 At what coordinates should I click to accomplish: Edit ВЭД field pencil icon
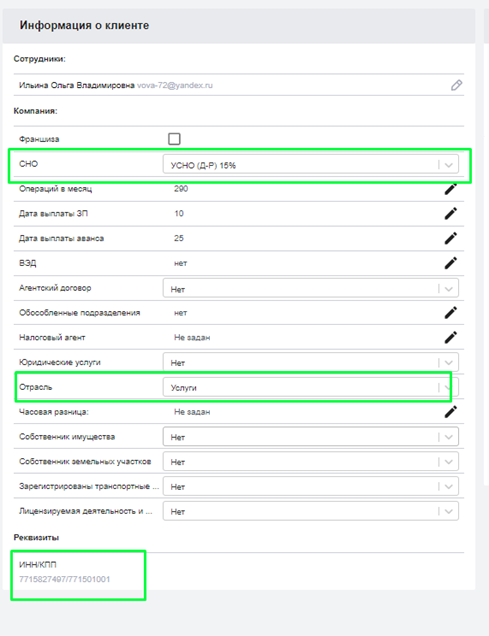point(450,263)
